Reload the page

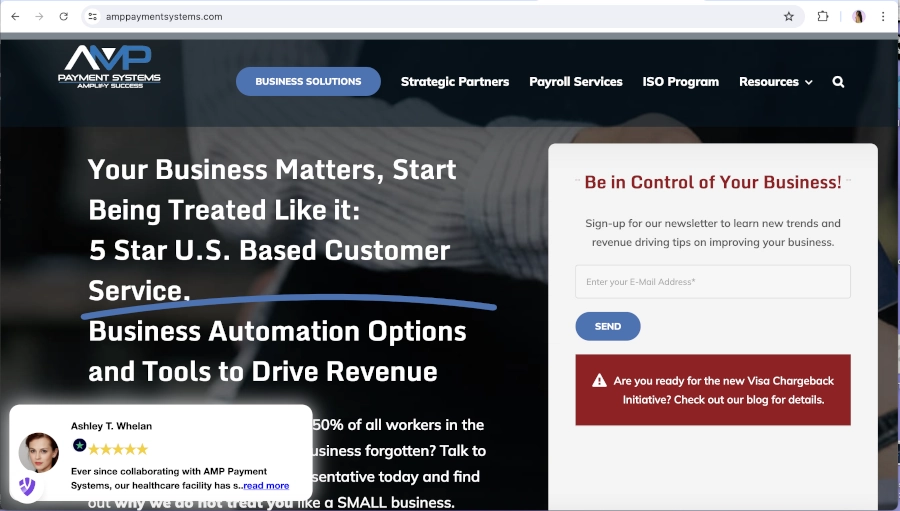64,17
